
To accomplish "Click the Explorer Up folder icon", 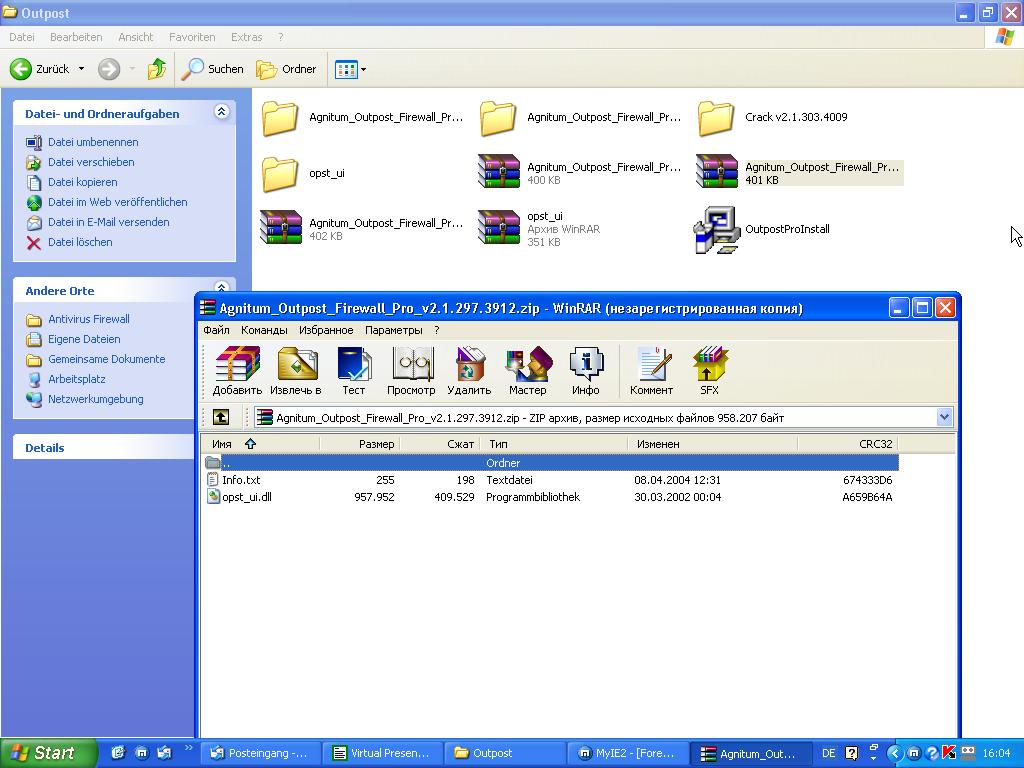I will (x=157, y=69).
